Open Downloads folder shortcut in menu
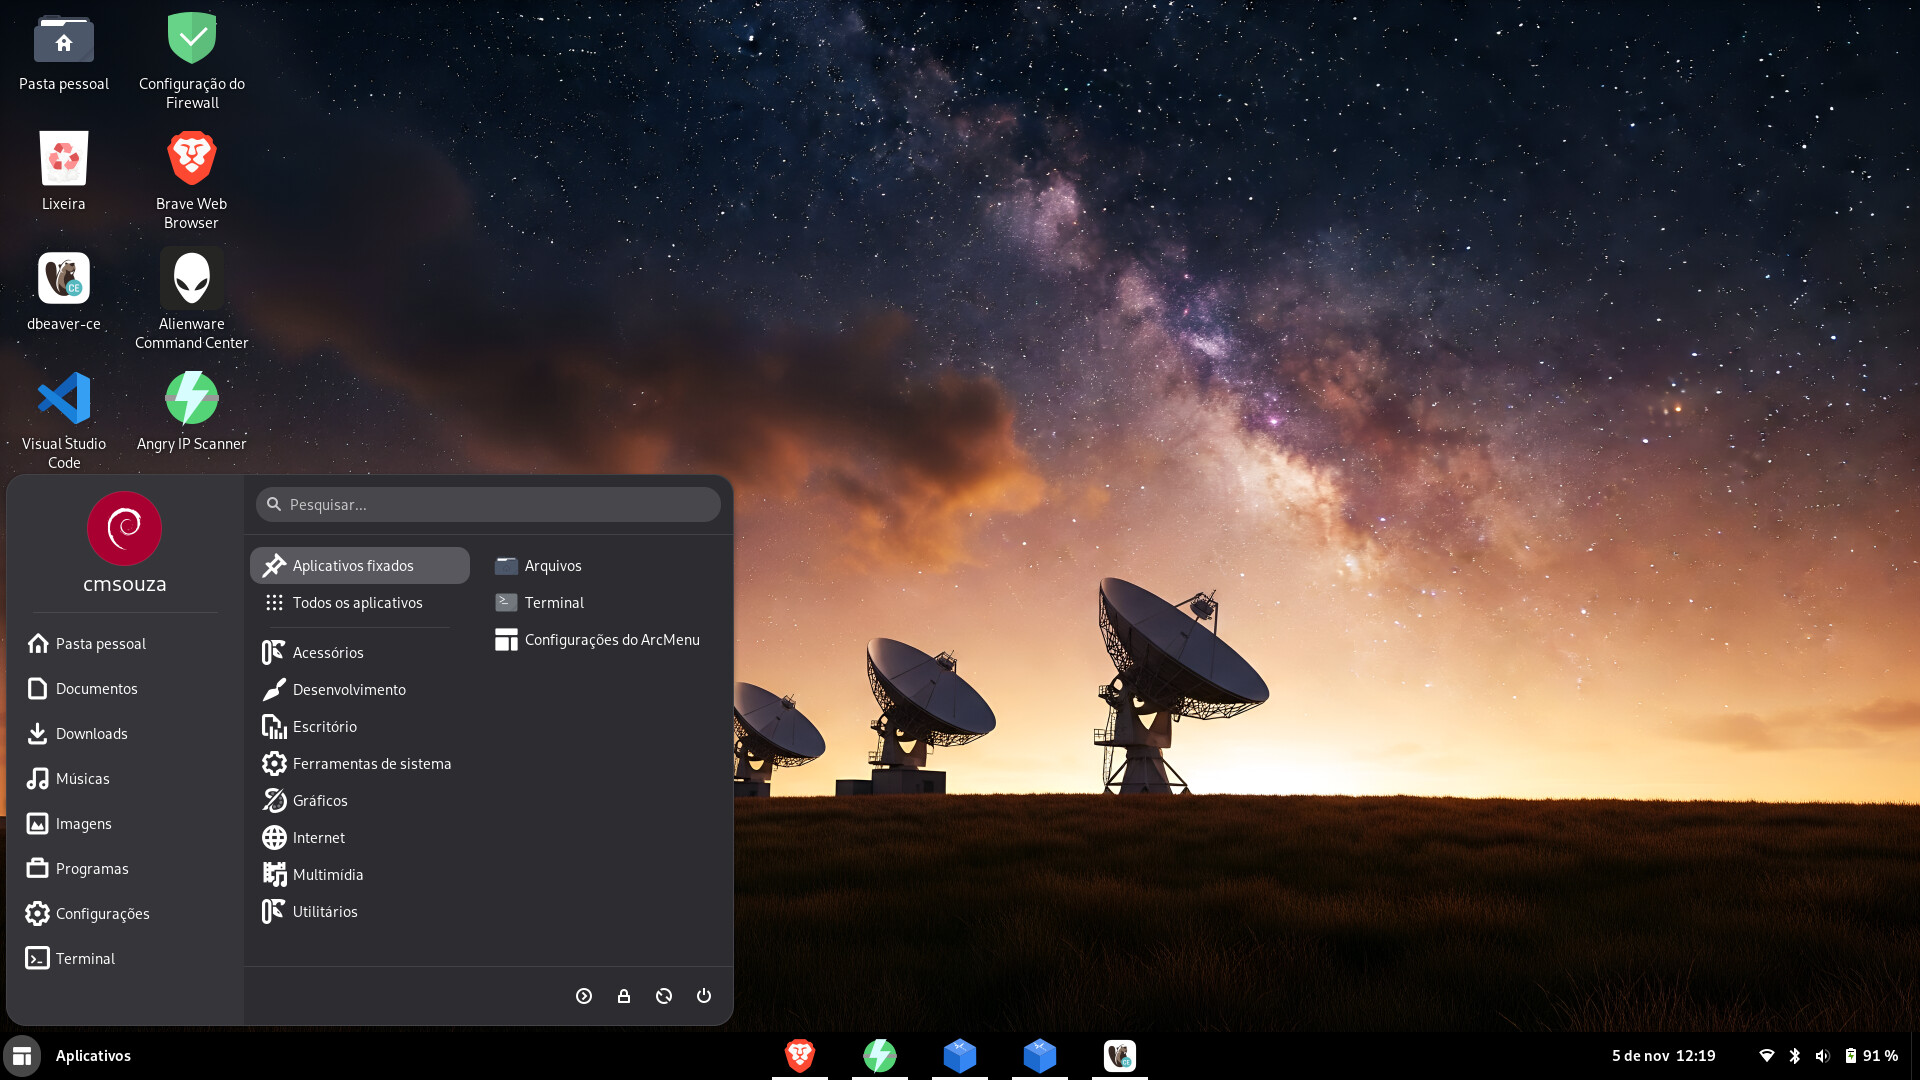 91,734
